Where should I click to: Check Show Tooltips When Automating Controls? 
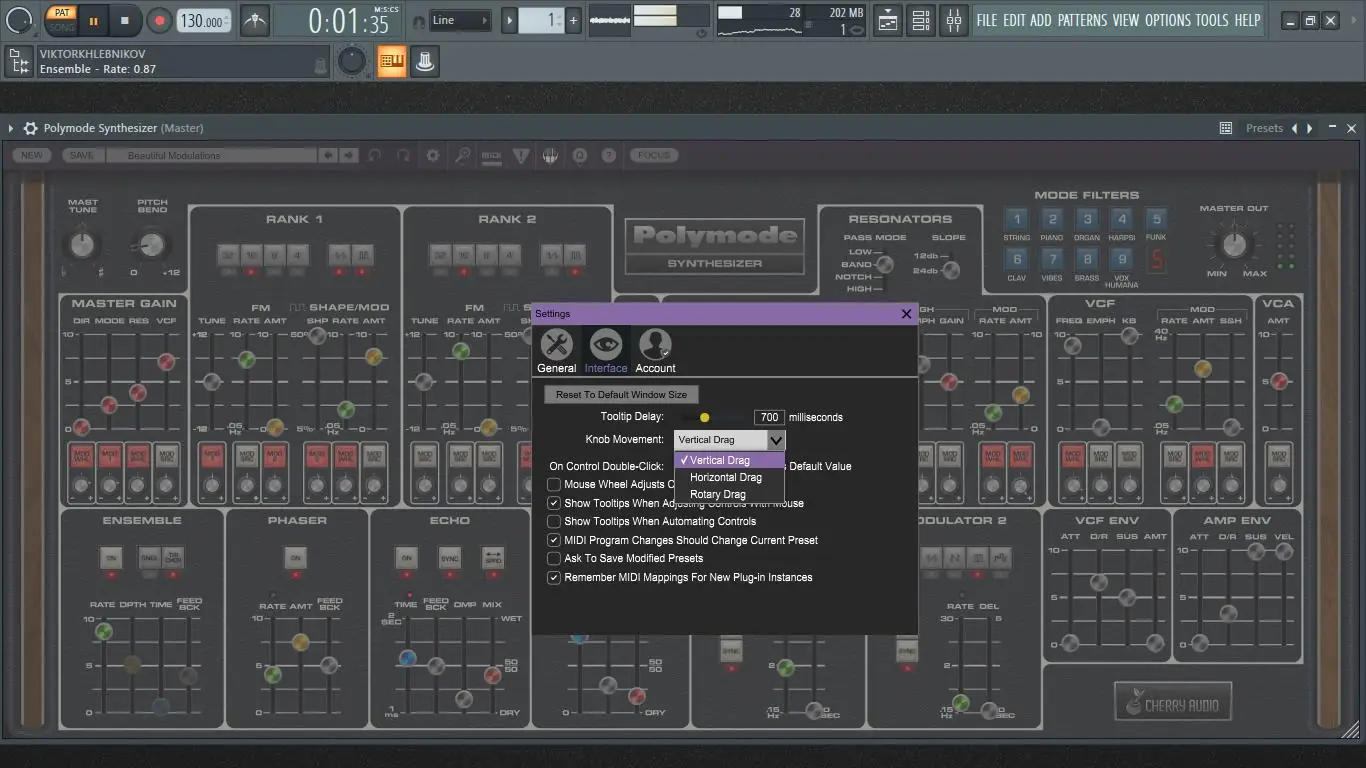[554, 521]
